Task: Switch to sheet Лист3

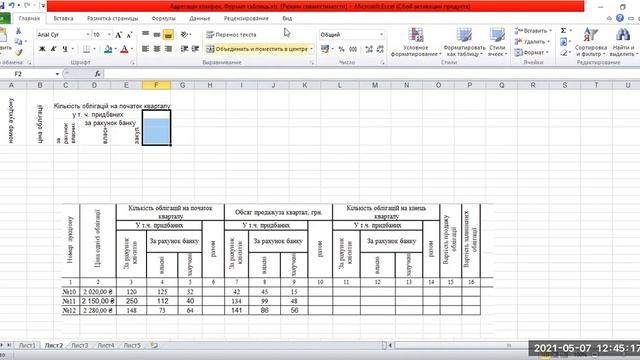Action: (x=80, y=345)
